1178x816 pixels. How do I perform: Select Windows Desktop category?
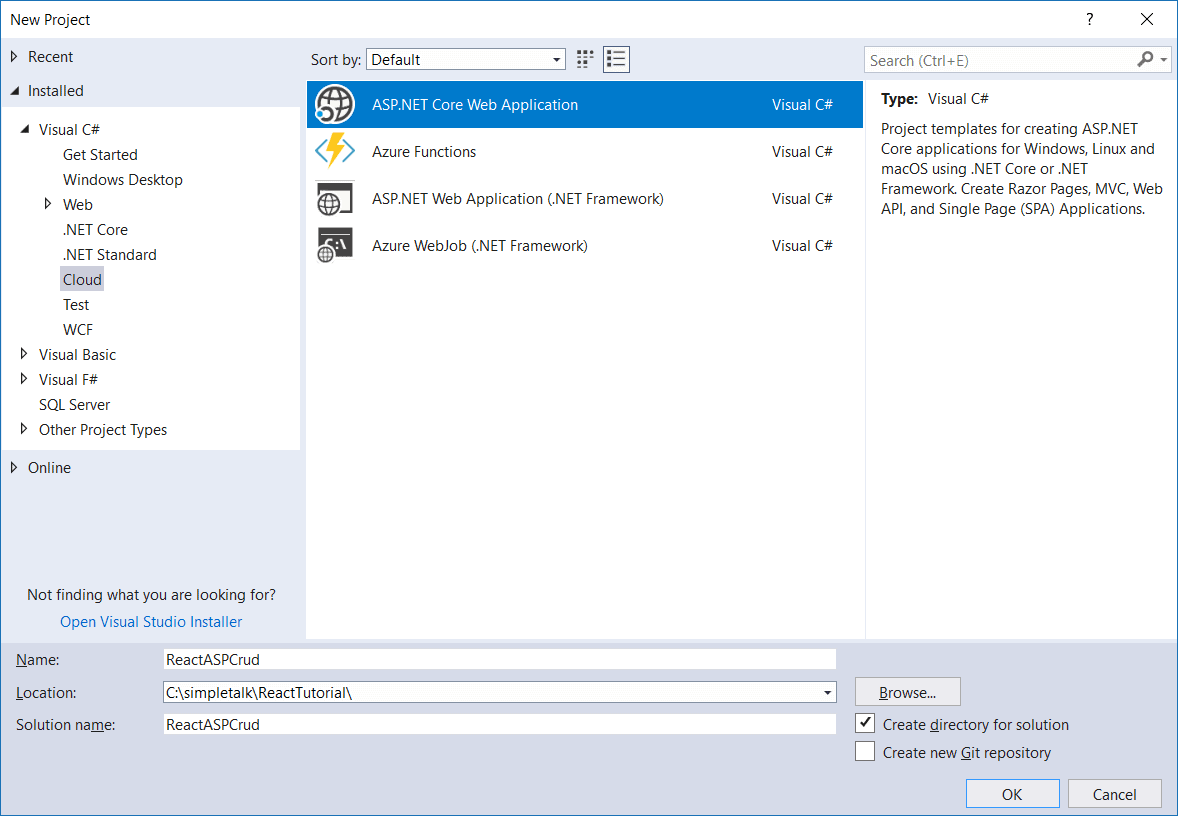[122, 180]
